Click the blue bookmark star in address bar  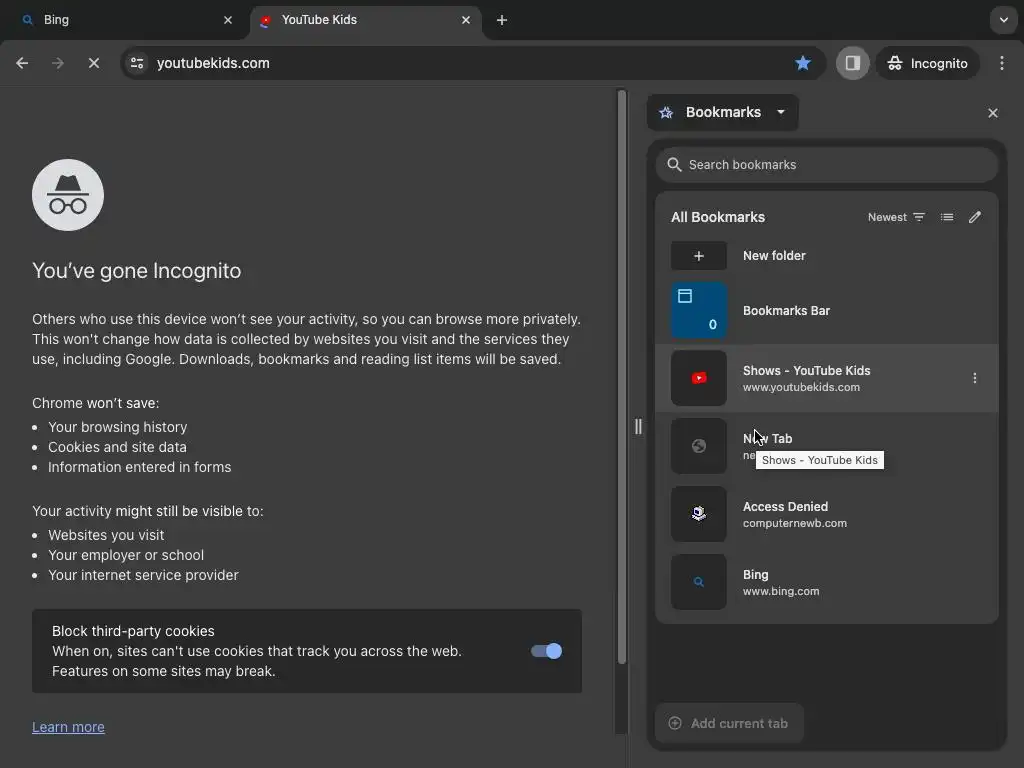(803, 63)
